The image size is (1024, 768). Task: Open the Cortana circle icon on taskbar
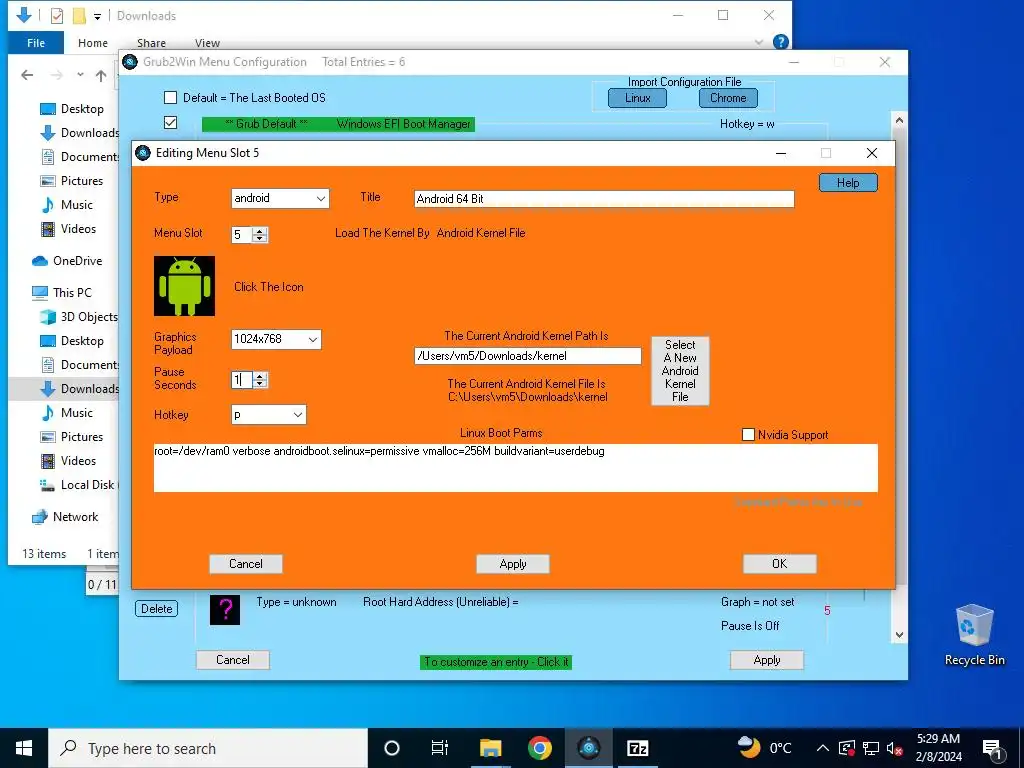[x=392, y=748]
